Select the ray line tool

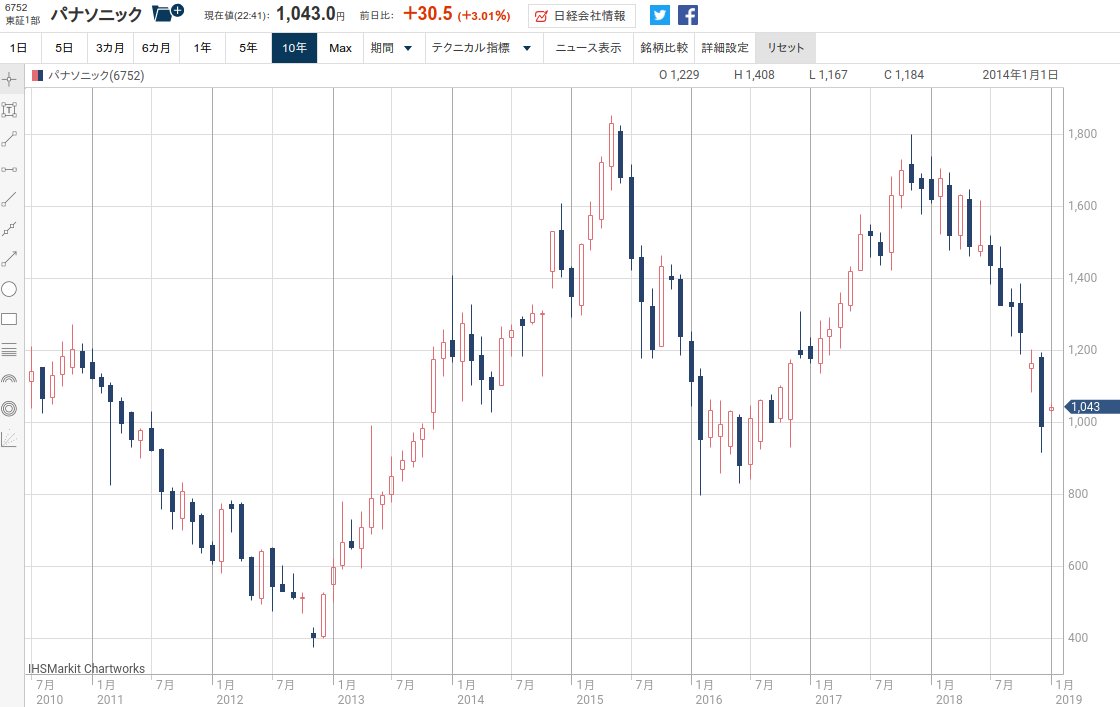point(9,199)
